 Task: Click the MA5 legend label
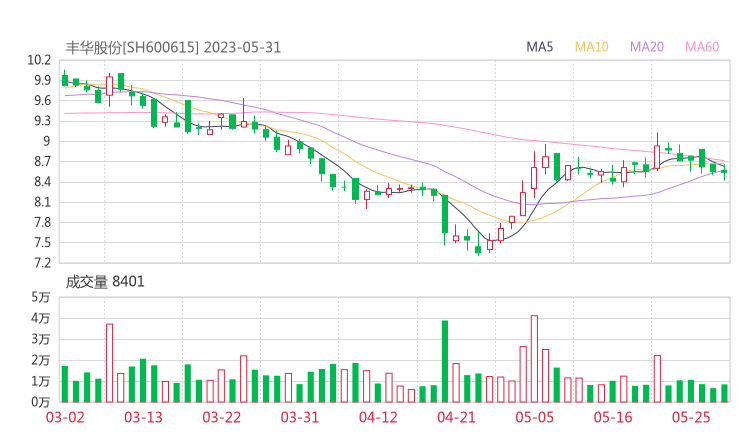click(x=539, y=47)
